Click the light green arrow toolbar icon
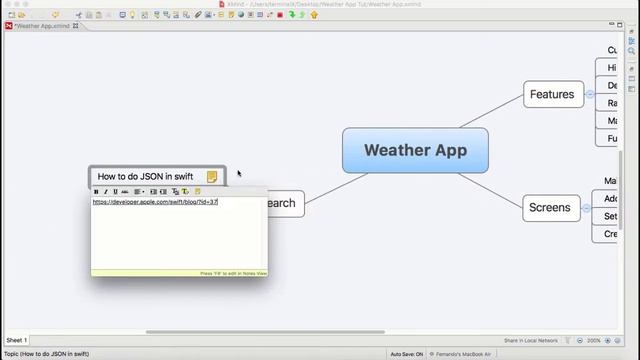Viewport: 640px width, 360px height. coord(302,15)
